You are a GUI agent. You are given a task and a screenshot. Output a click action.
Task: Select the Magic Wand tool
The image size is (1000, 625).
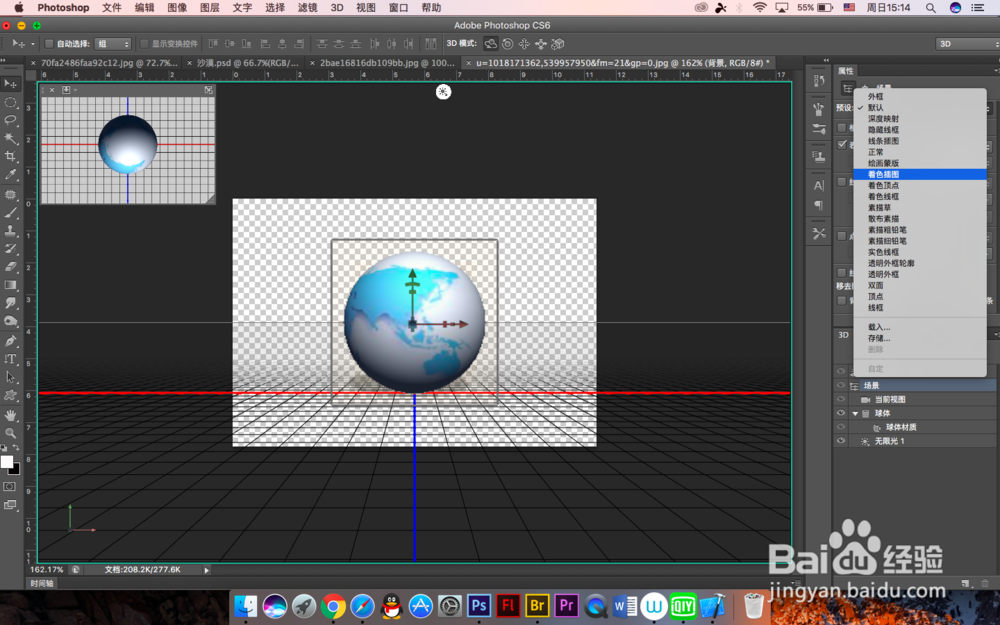pos(10,138)
